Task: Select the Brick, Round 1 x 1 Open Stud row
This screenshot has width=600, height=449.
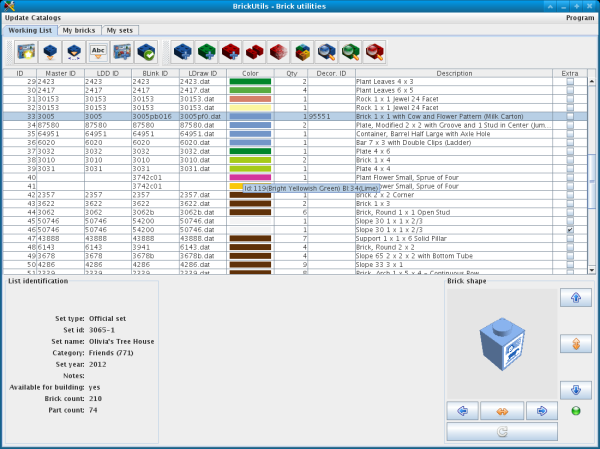Action: (295, 212)
